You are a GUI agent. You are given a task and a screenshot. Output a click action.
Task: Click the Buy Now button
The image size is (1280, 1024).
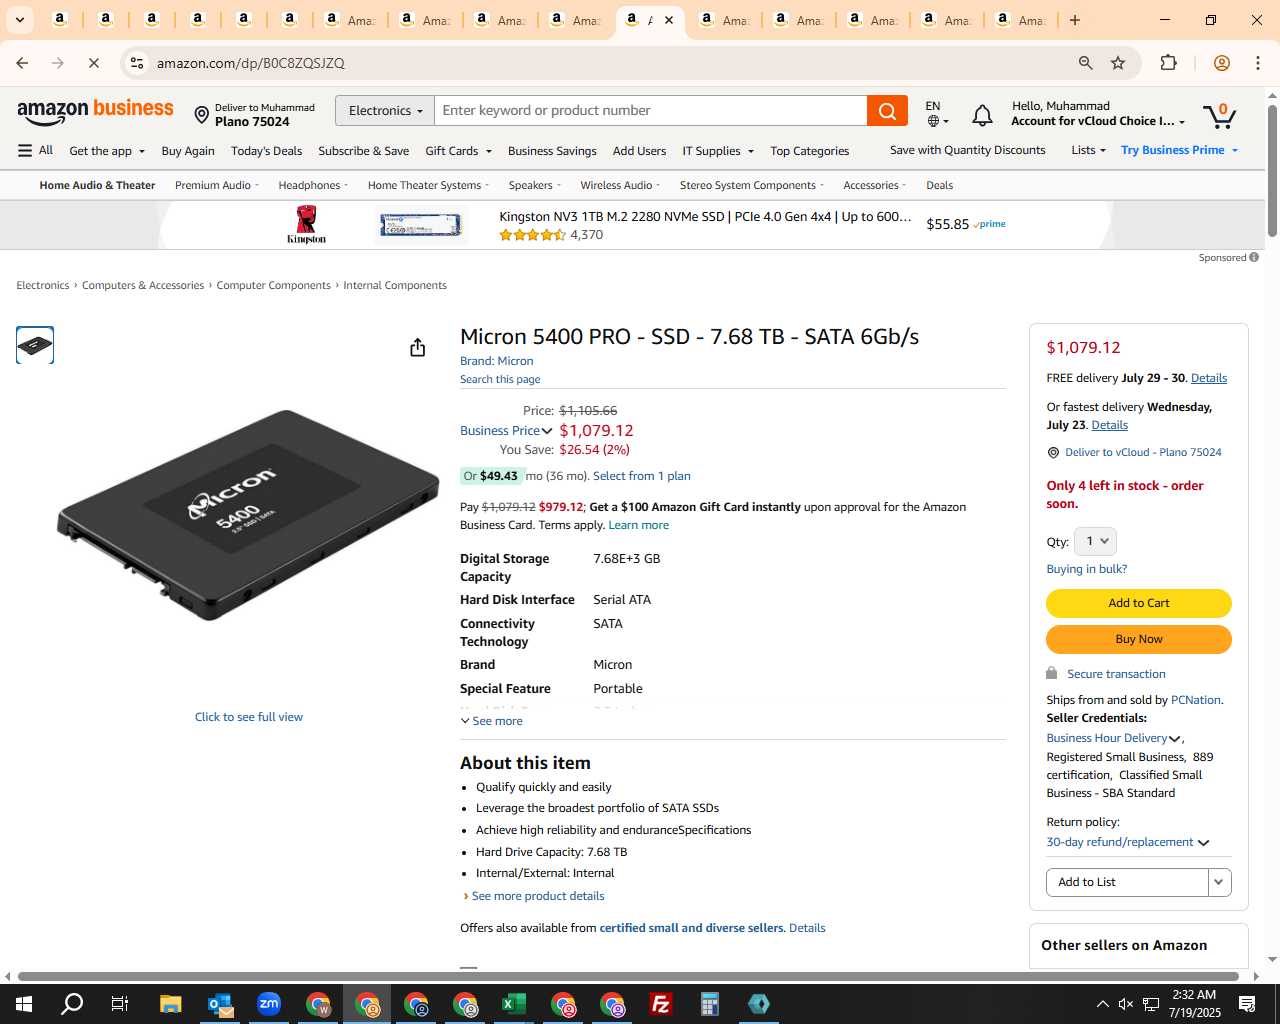[1139, 639]
